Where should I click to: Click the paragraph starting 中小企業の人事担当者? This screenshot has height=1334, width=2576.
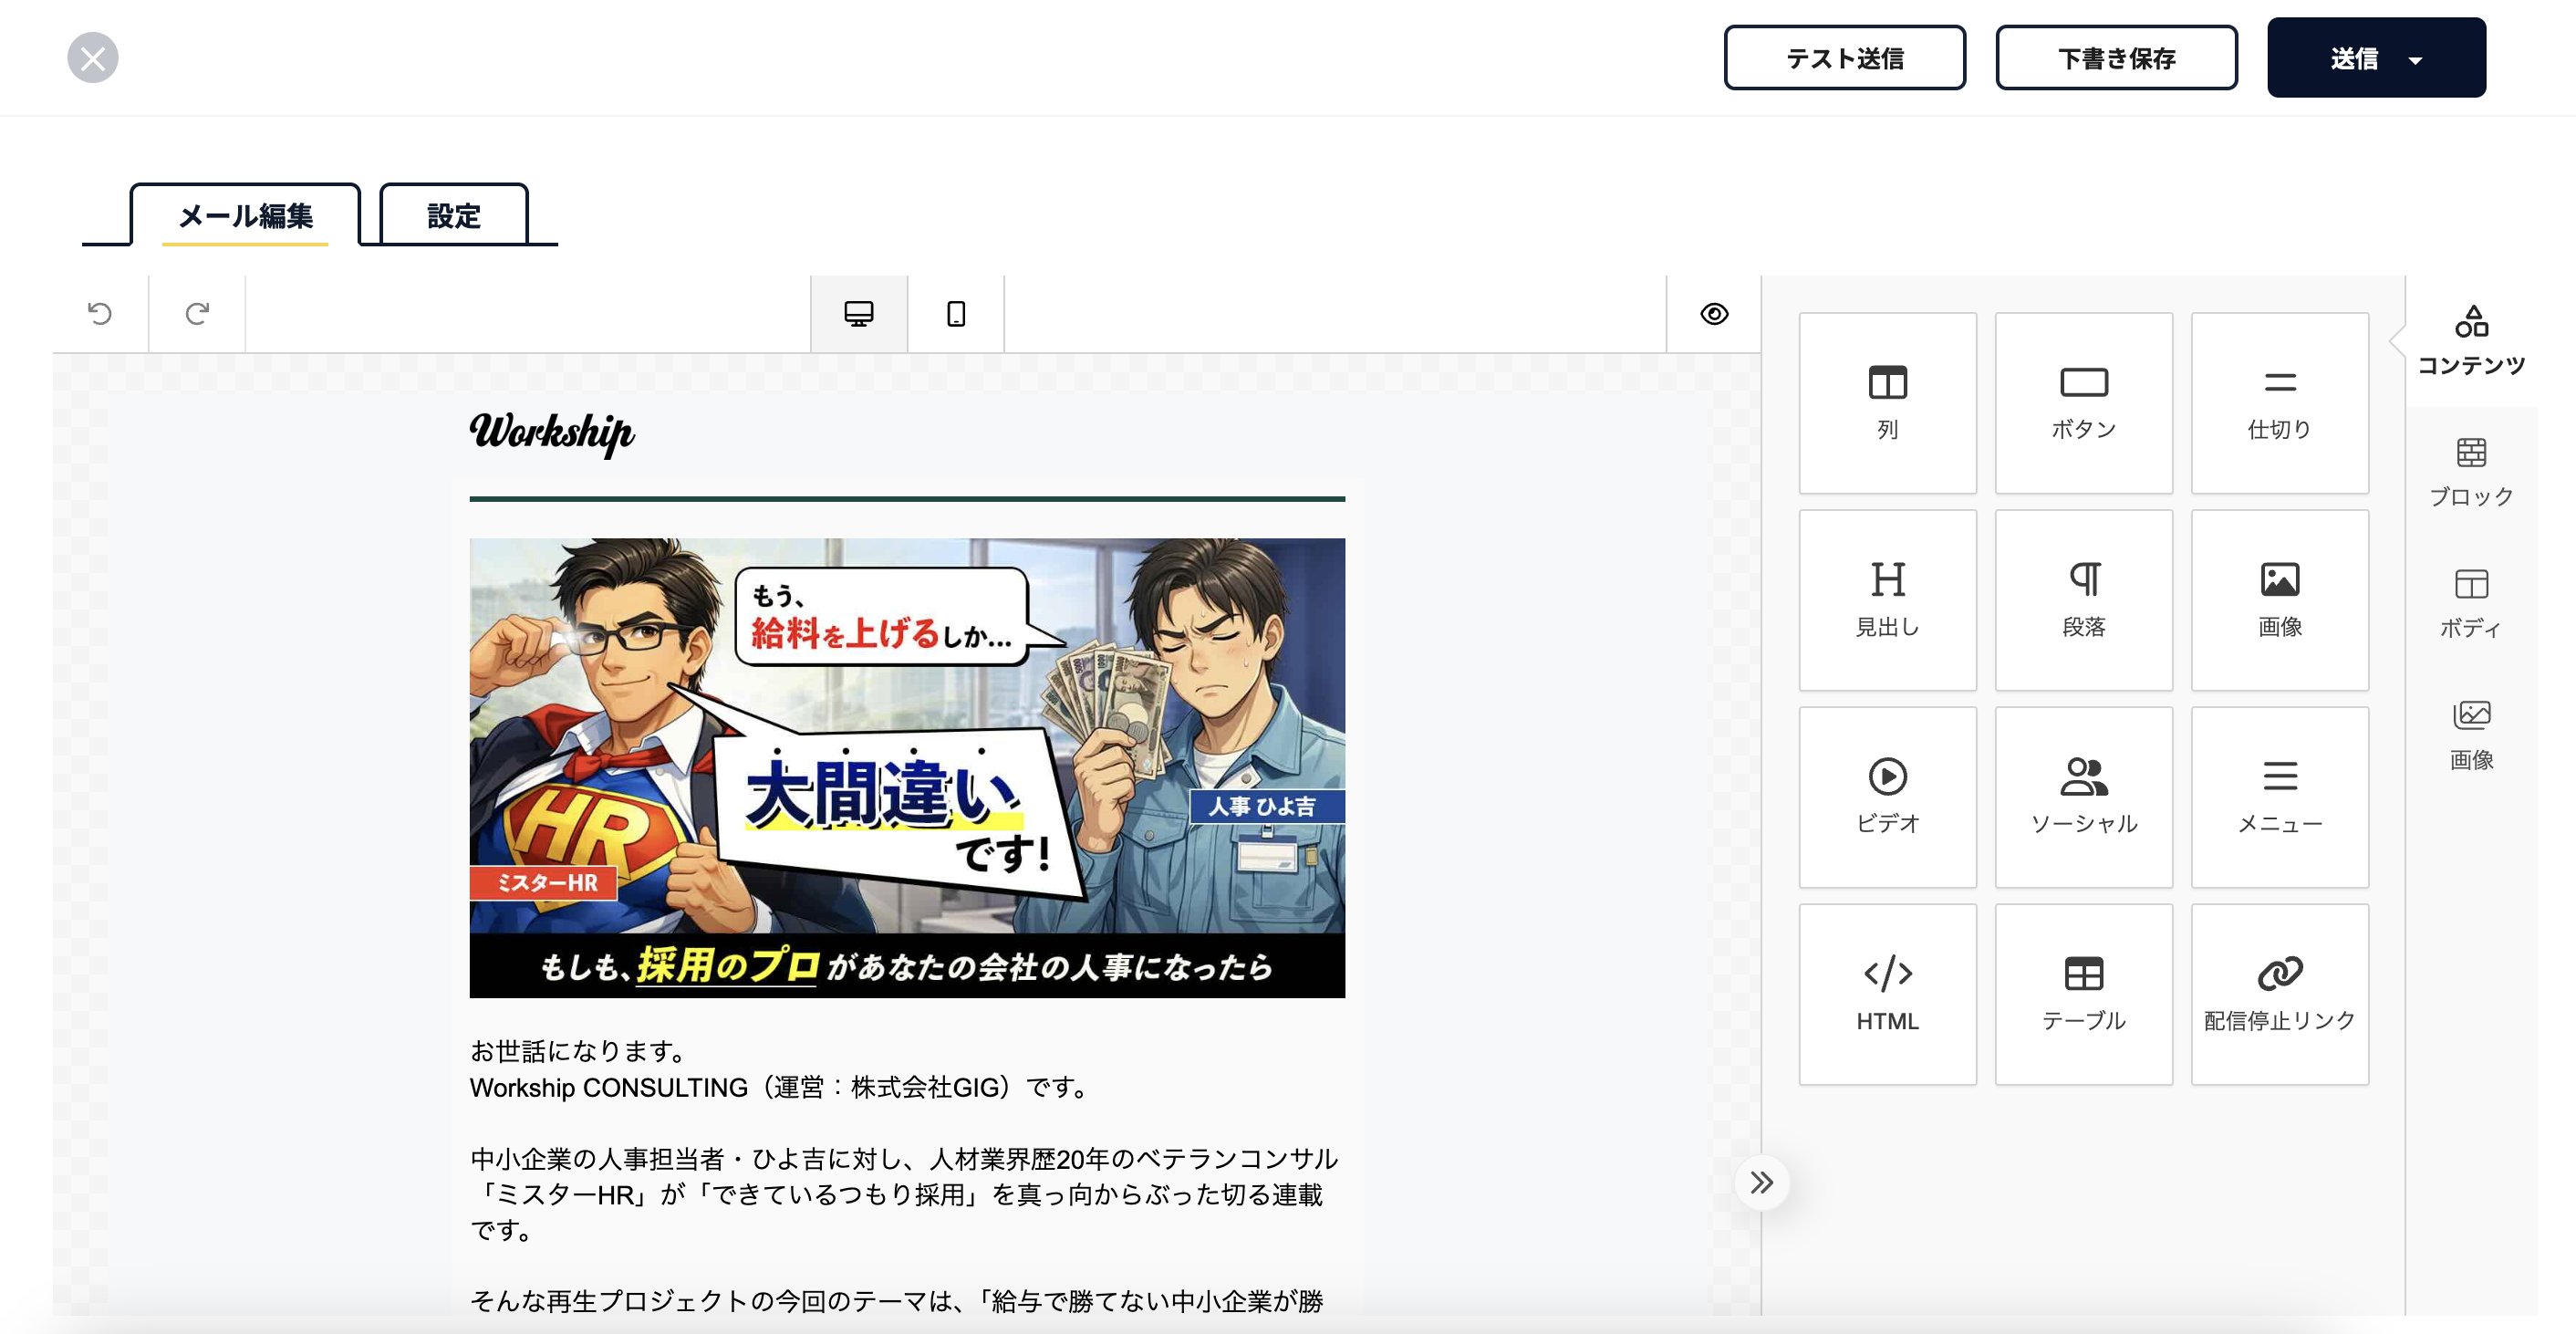(x=905, y=1194)
